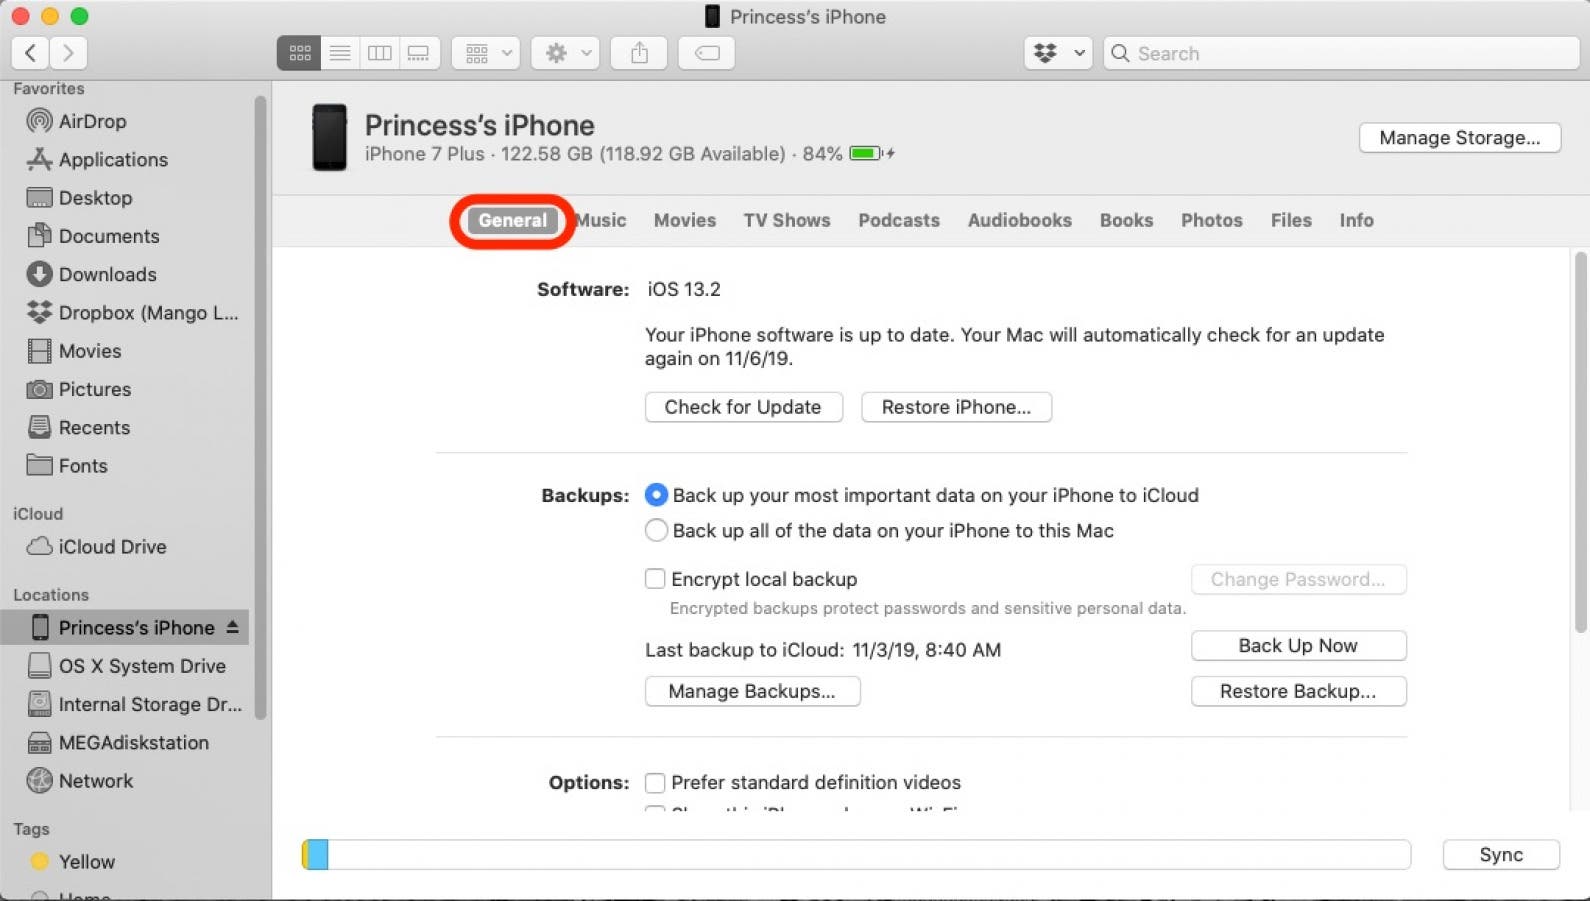Switch to the Movies tab

(685, 220)
